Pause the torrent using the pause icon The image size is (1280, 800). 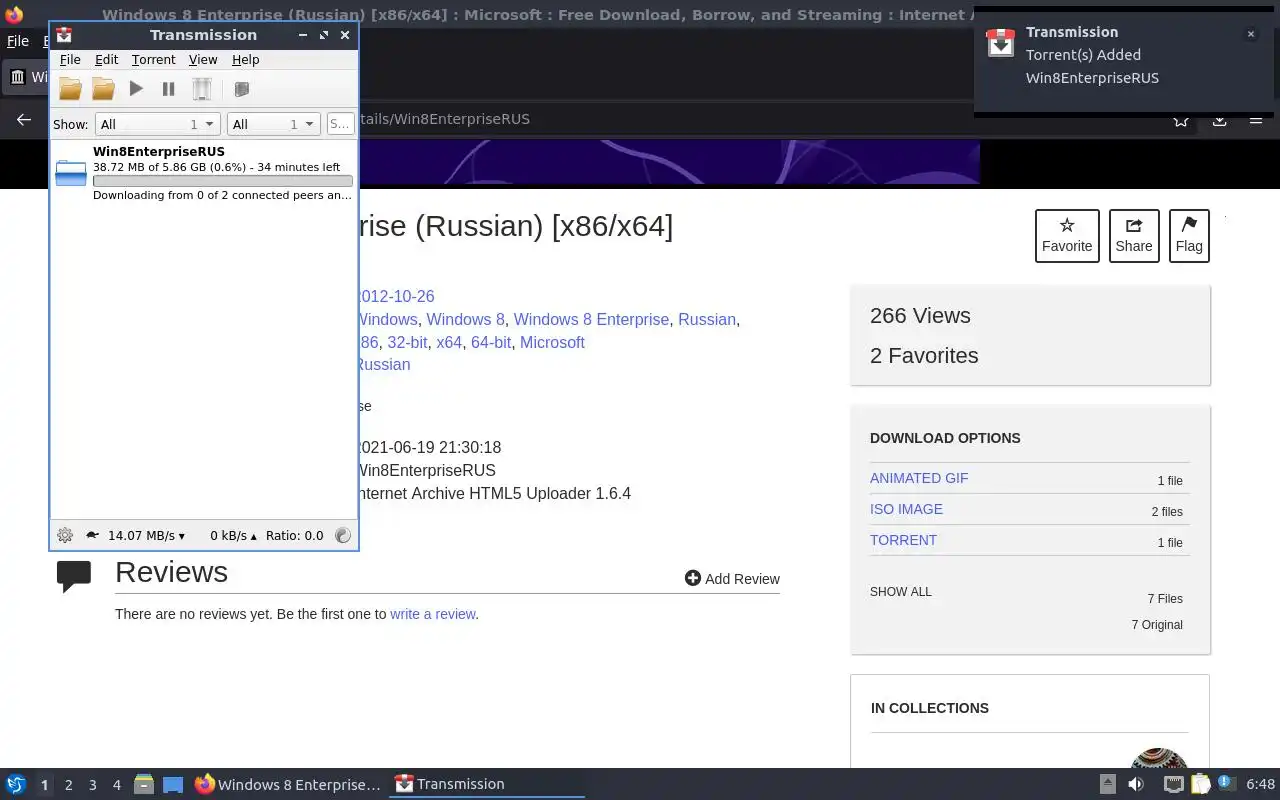168,89
